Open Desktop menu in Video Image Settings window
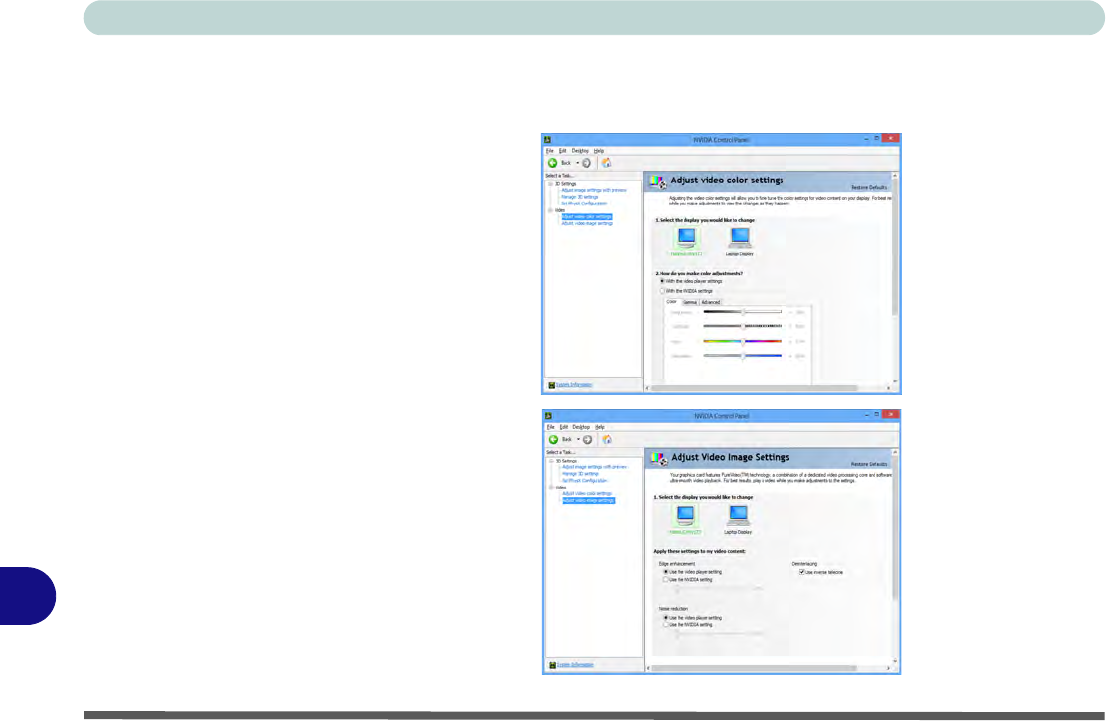The height and width of the screenshot is (721, 1106). 581,427
